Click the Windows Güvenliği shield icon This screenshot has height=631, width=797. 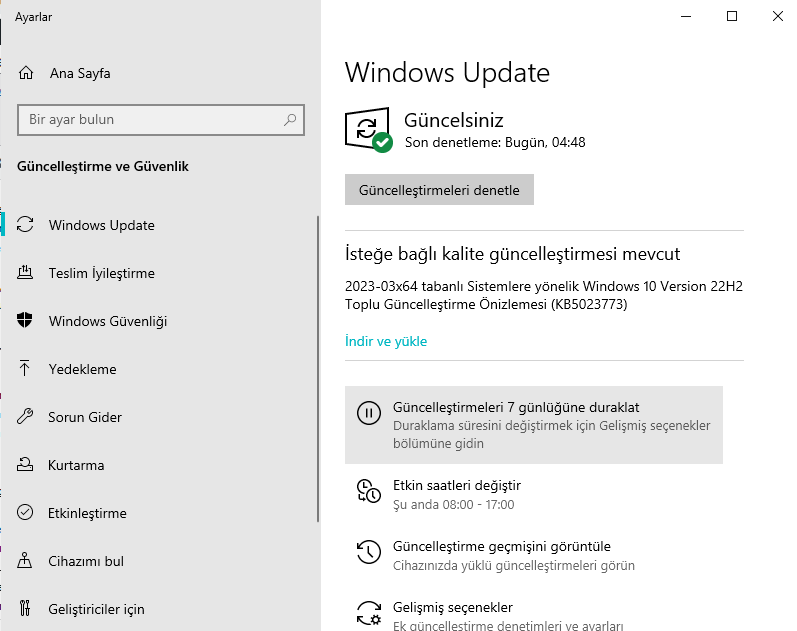[x=24, y=320]
